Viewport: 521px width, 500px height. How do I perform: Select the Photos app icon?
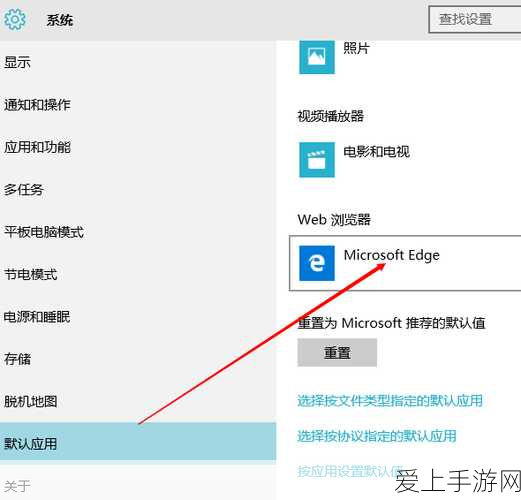[x=317, y=57]
